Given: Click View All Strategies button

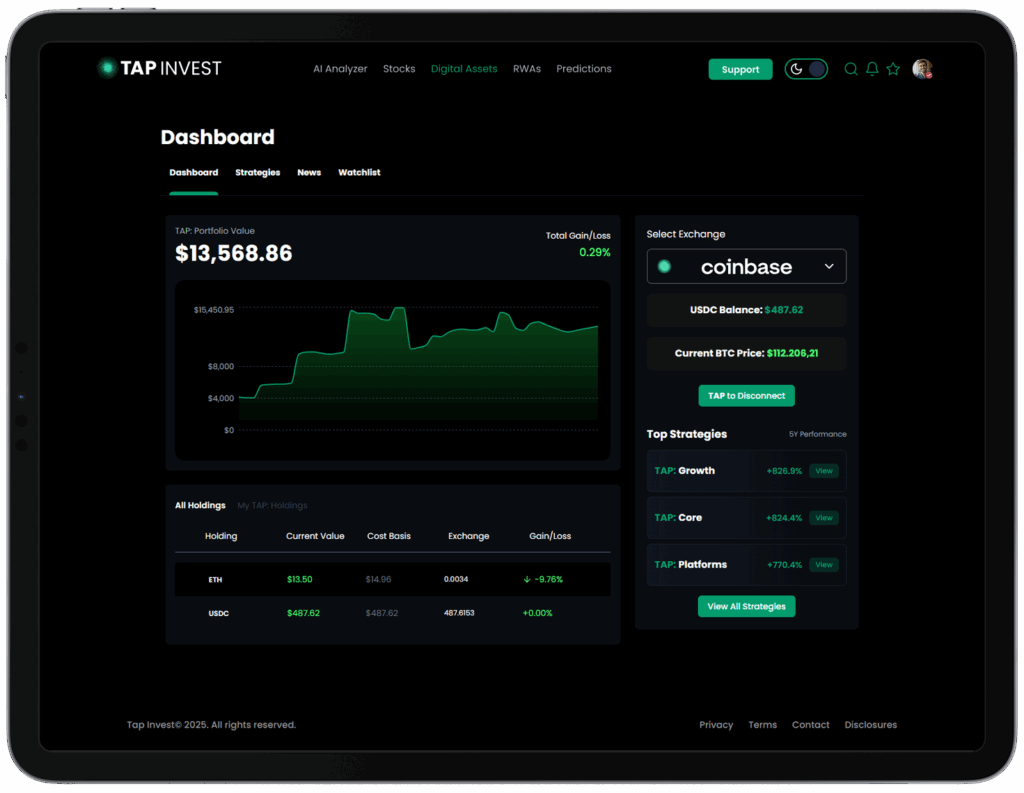Looking at the screenshot, I should (746, 606).
